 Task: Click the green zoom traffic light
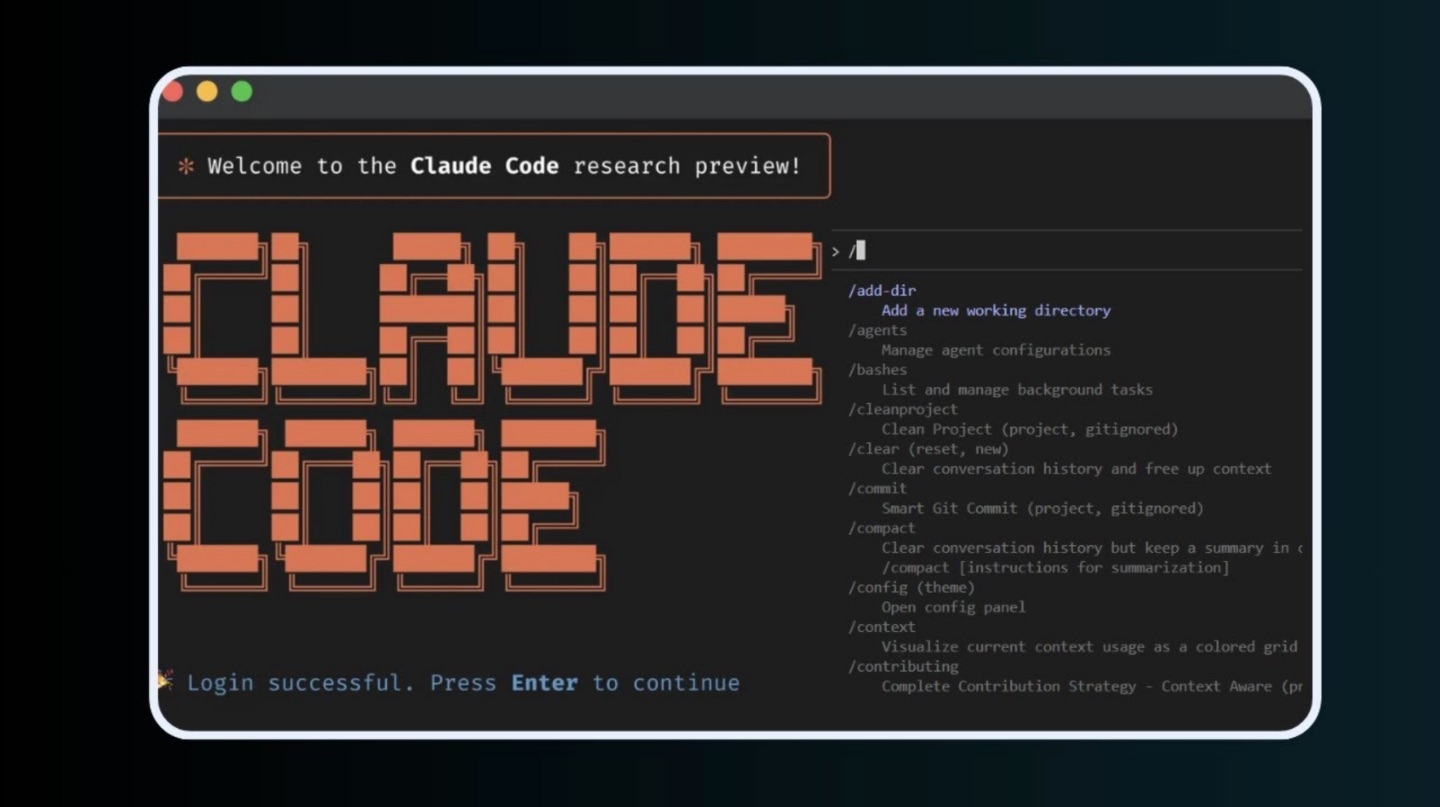click(x=241, y=91)
